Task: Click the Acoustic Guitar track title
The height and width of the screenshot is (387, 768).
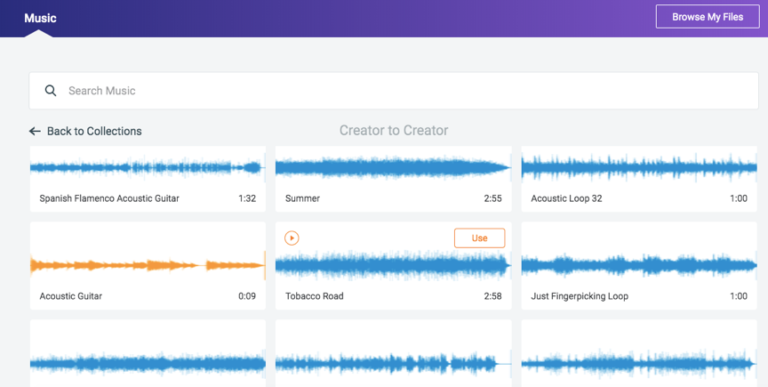Action: [x=71, y=296]
